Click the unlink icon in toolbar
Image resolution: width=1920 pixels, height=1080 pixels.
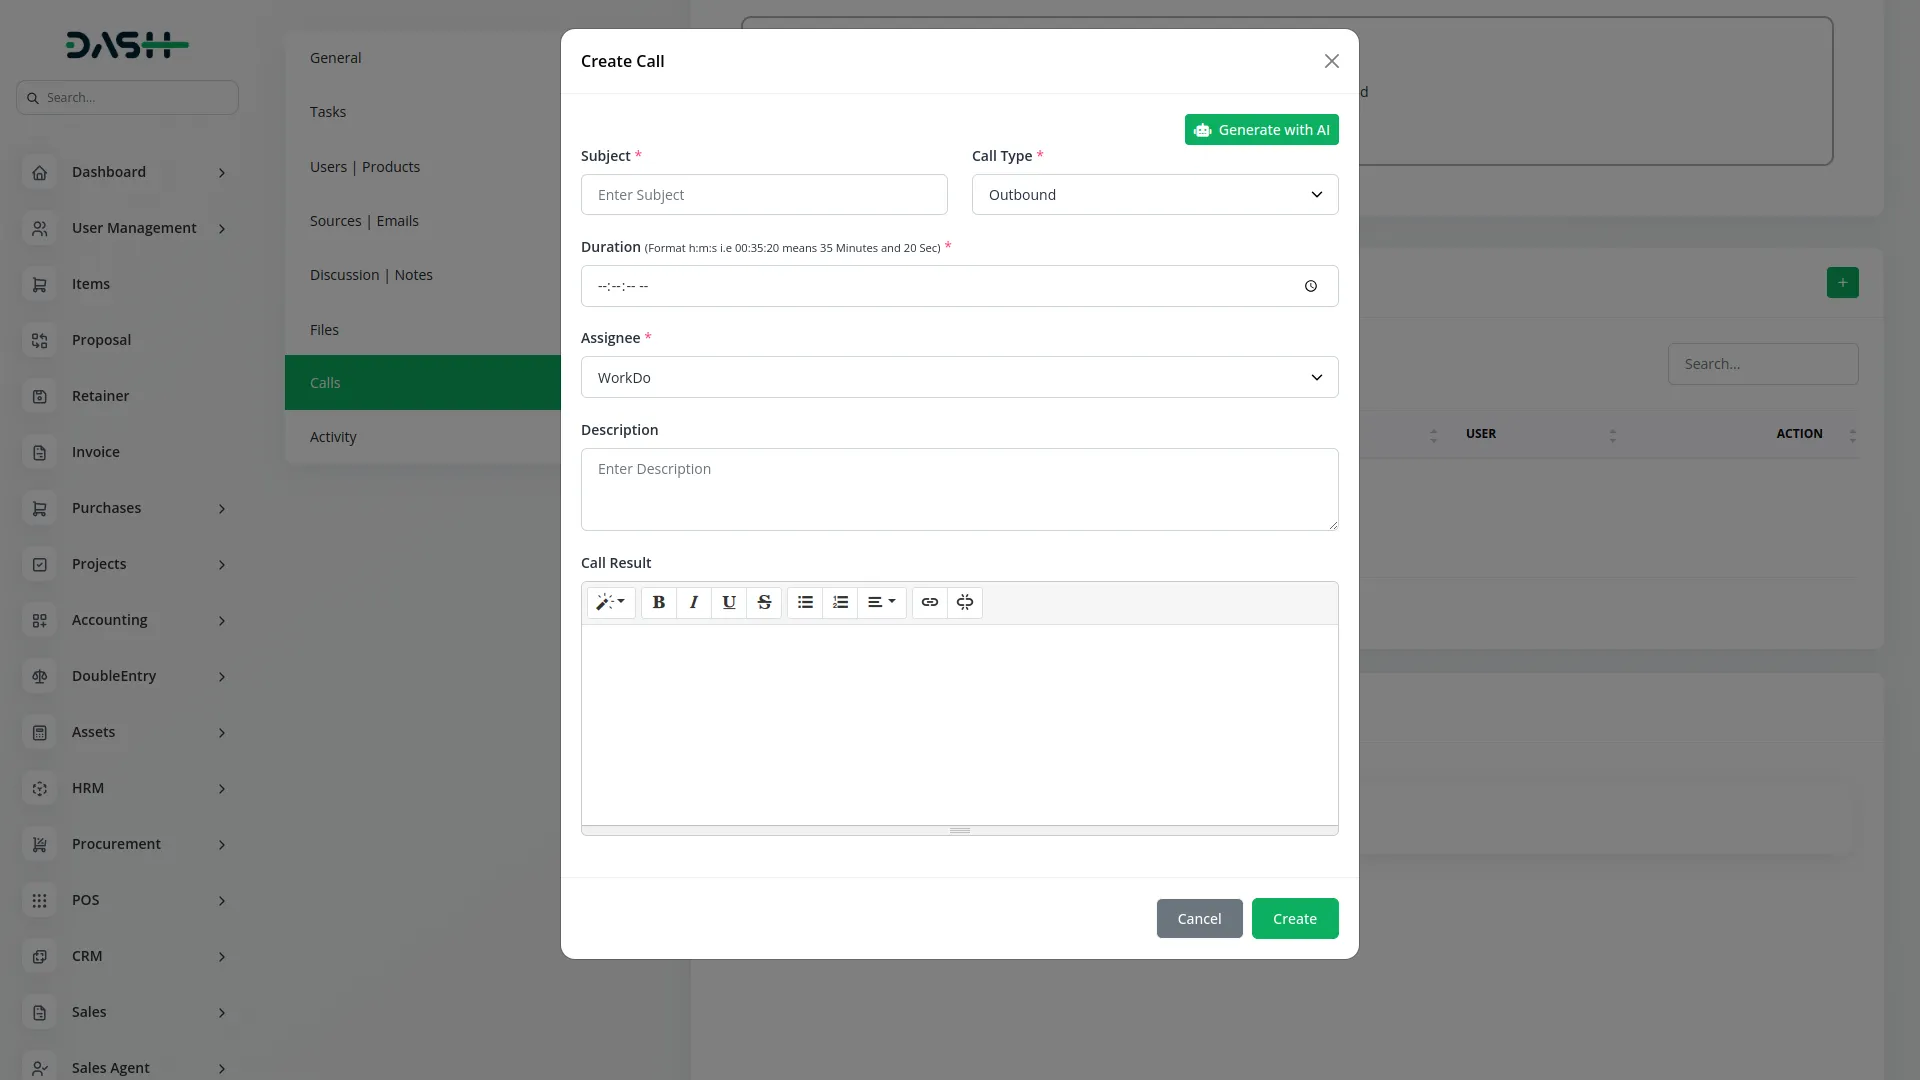(x=965, y=602)
